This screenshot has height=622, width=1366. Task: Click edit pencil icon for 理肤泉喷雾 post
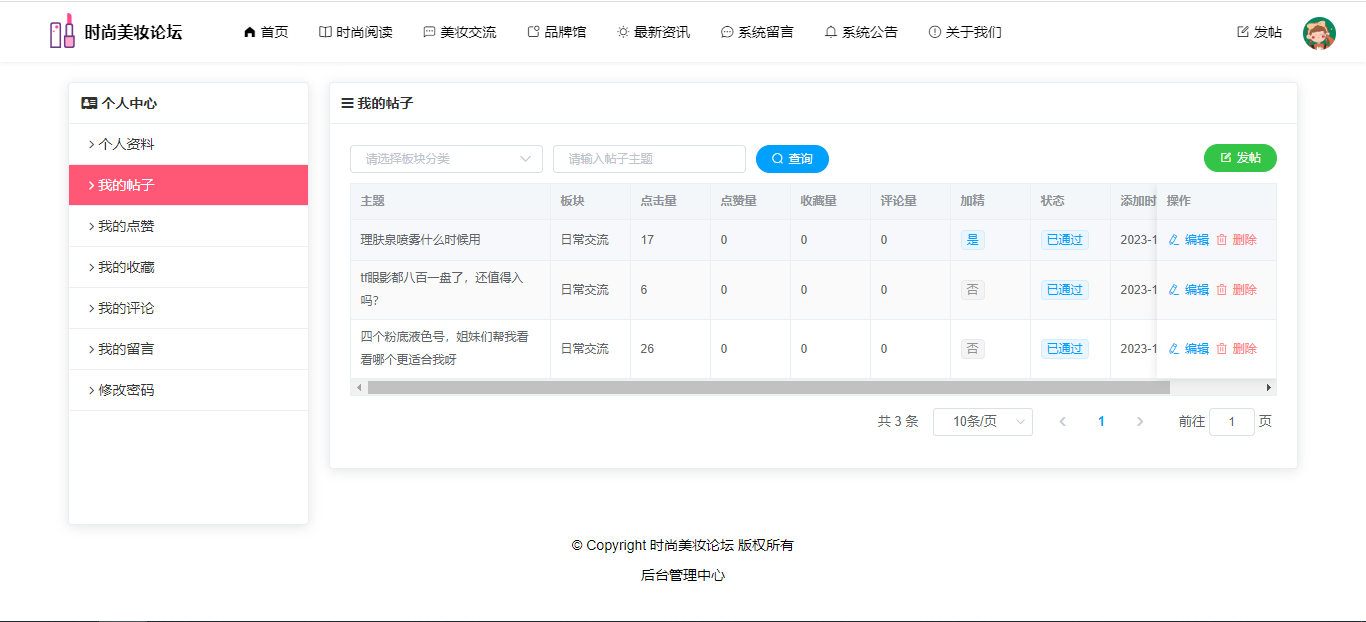click(1174, 240)
